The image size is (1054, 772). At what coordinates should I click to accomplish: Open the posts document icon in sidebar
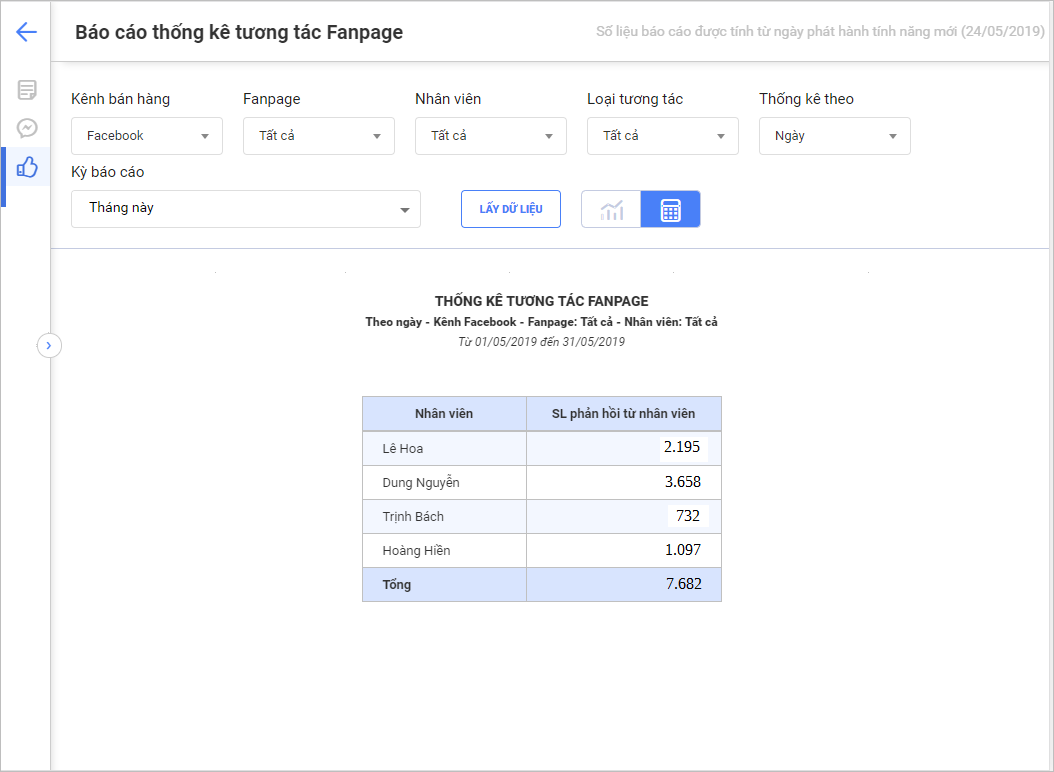27,90
